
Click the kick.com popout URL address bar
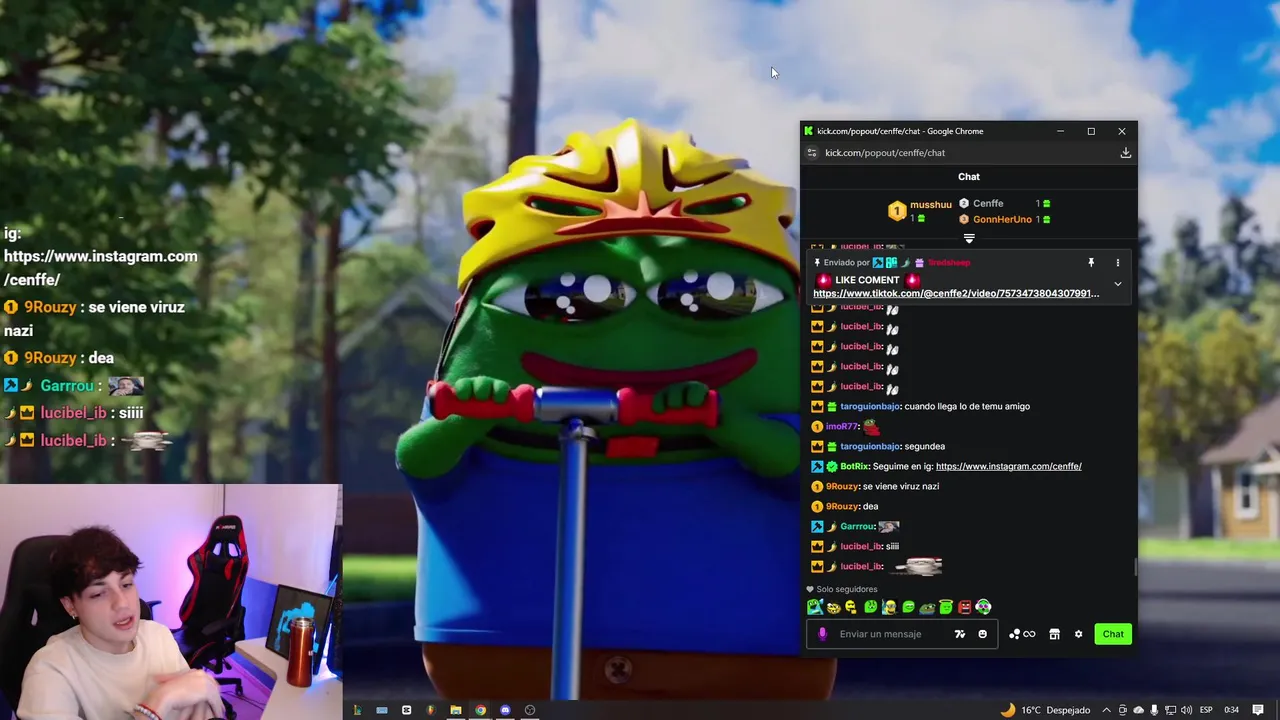pos(885,153)
